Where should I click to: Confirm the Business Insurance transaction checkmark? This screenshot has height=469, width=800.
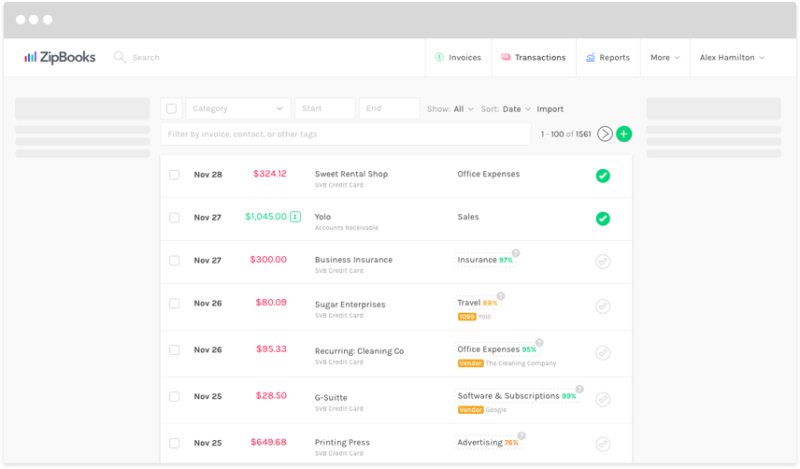[x=602, y=261]
